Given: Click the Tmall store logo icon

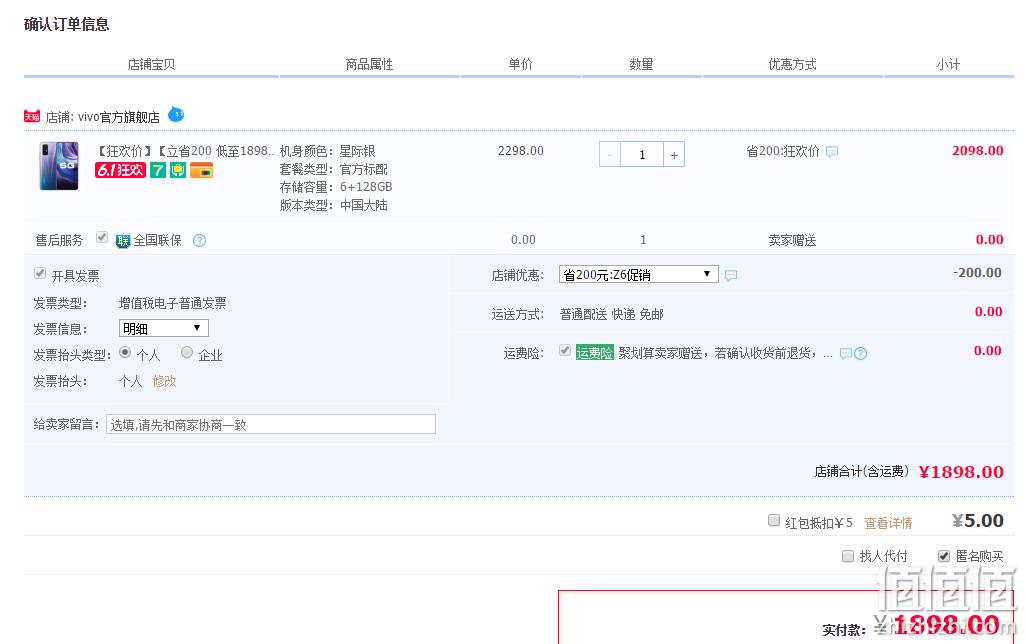Looking at the screenshot, I should pyautogui.click(x=31, y=116).
